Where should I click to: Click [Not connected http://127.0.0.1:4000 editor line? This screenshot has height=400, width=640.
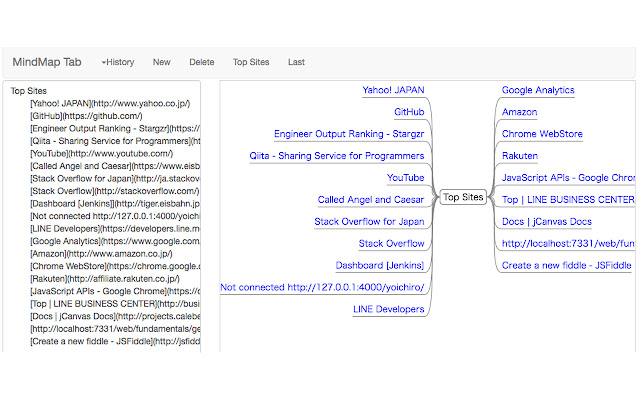[115, 216]
